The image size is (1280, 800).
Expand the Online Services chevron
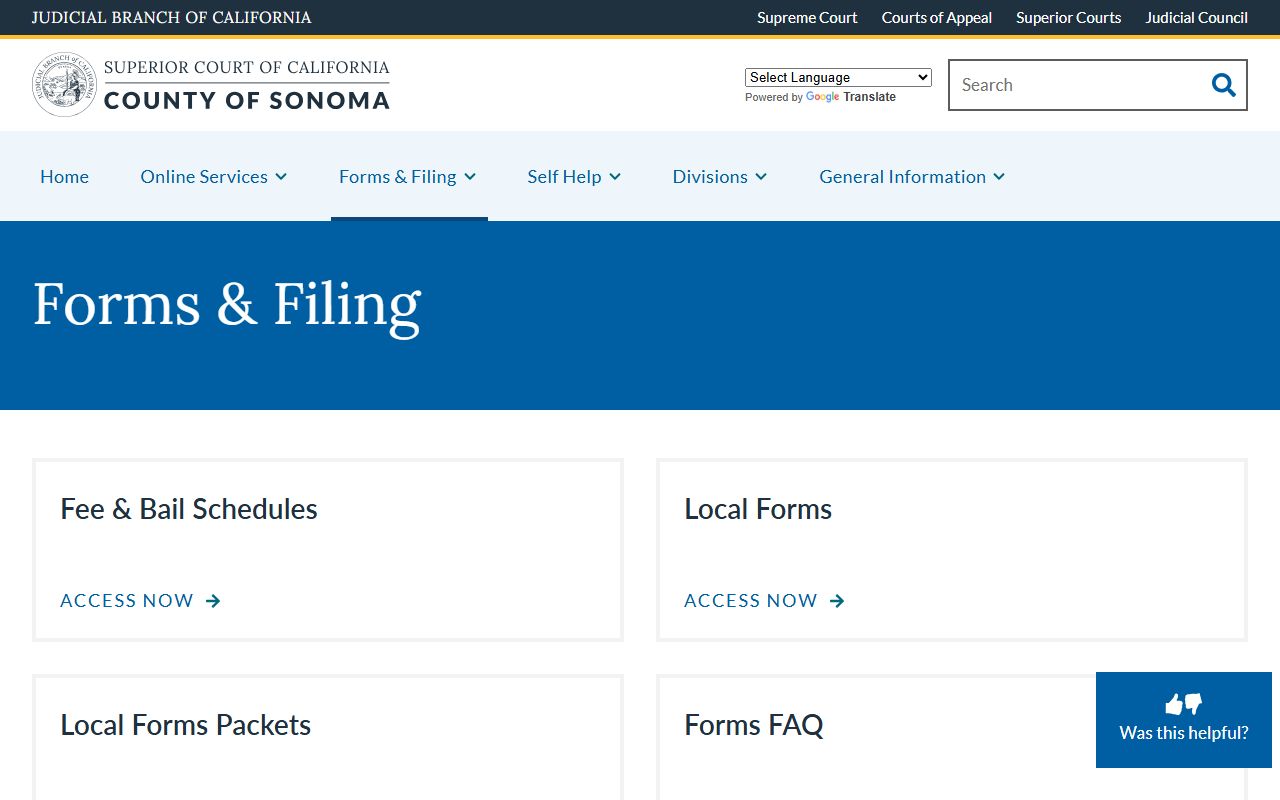click(x=281, y=177)
